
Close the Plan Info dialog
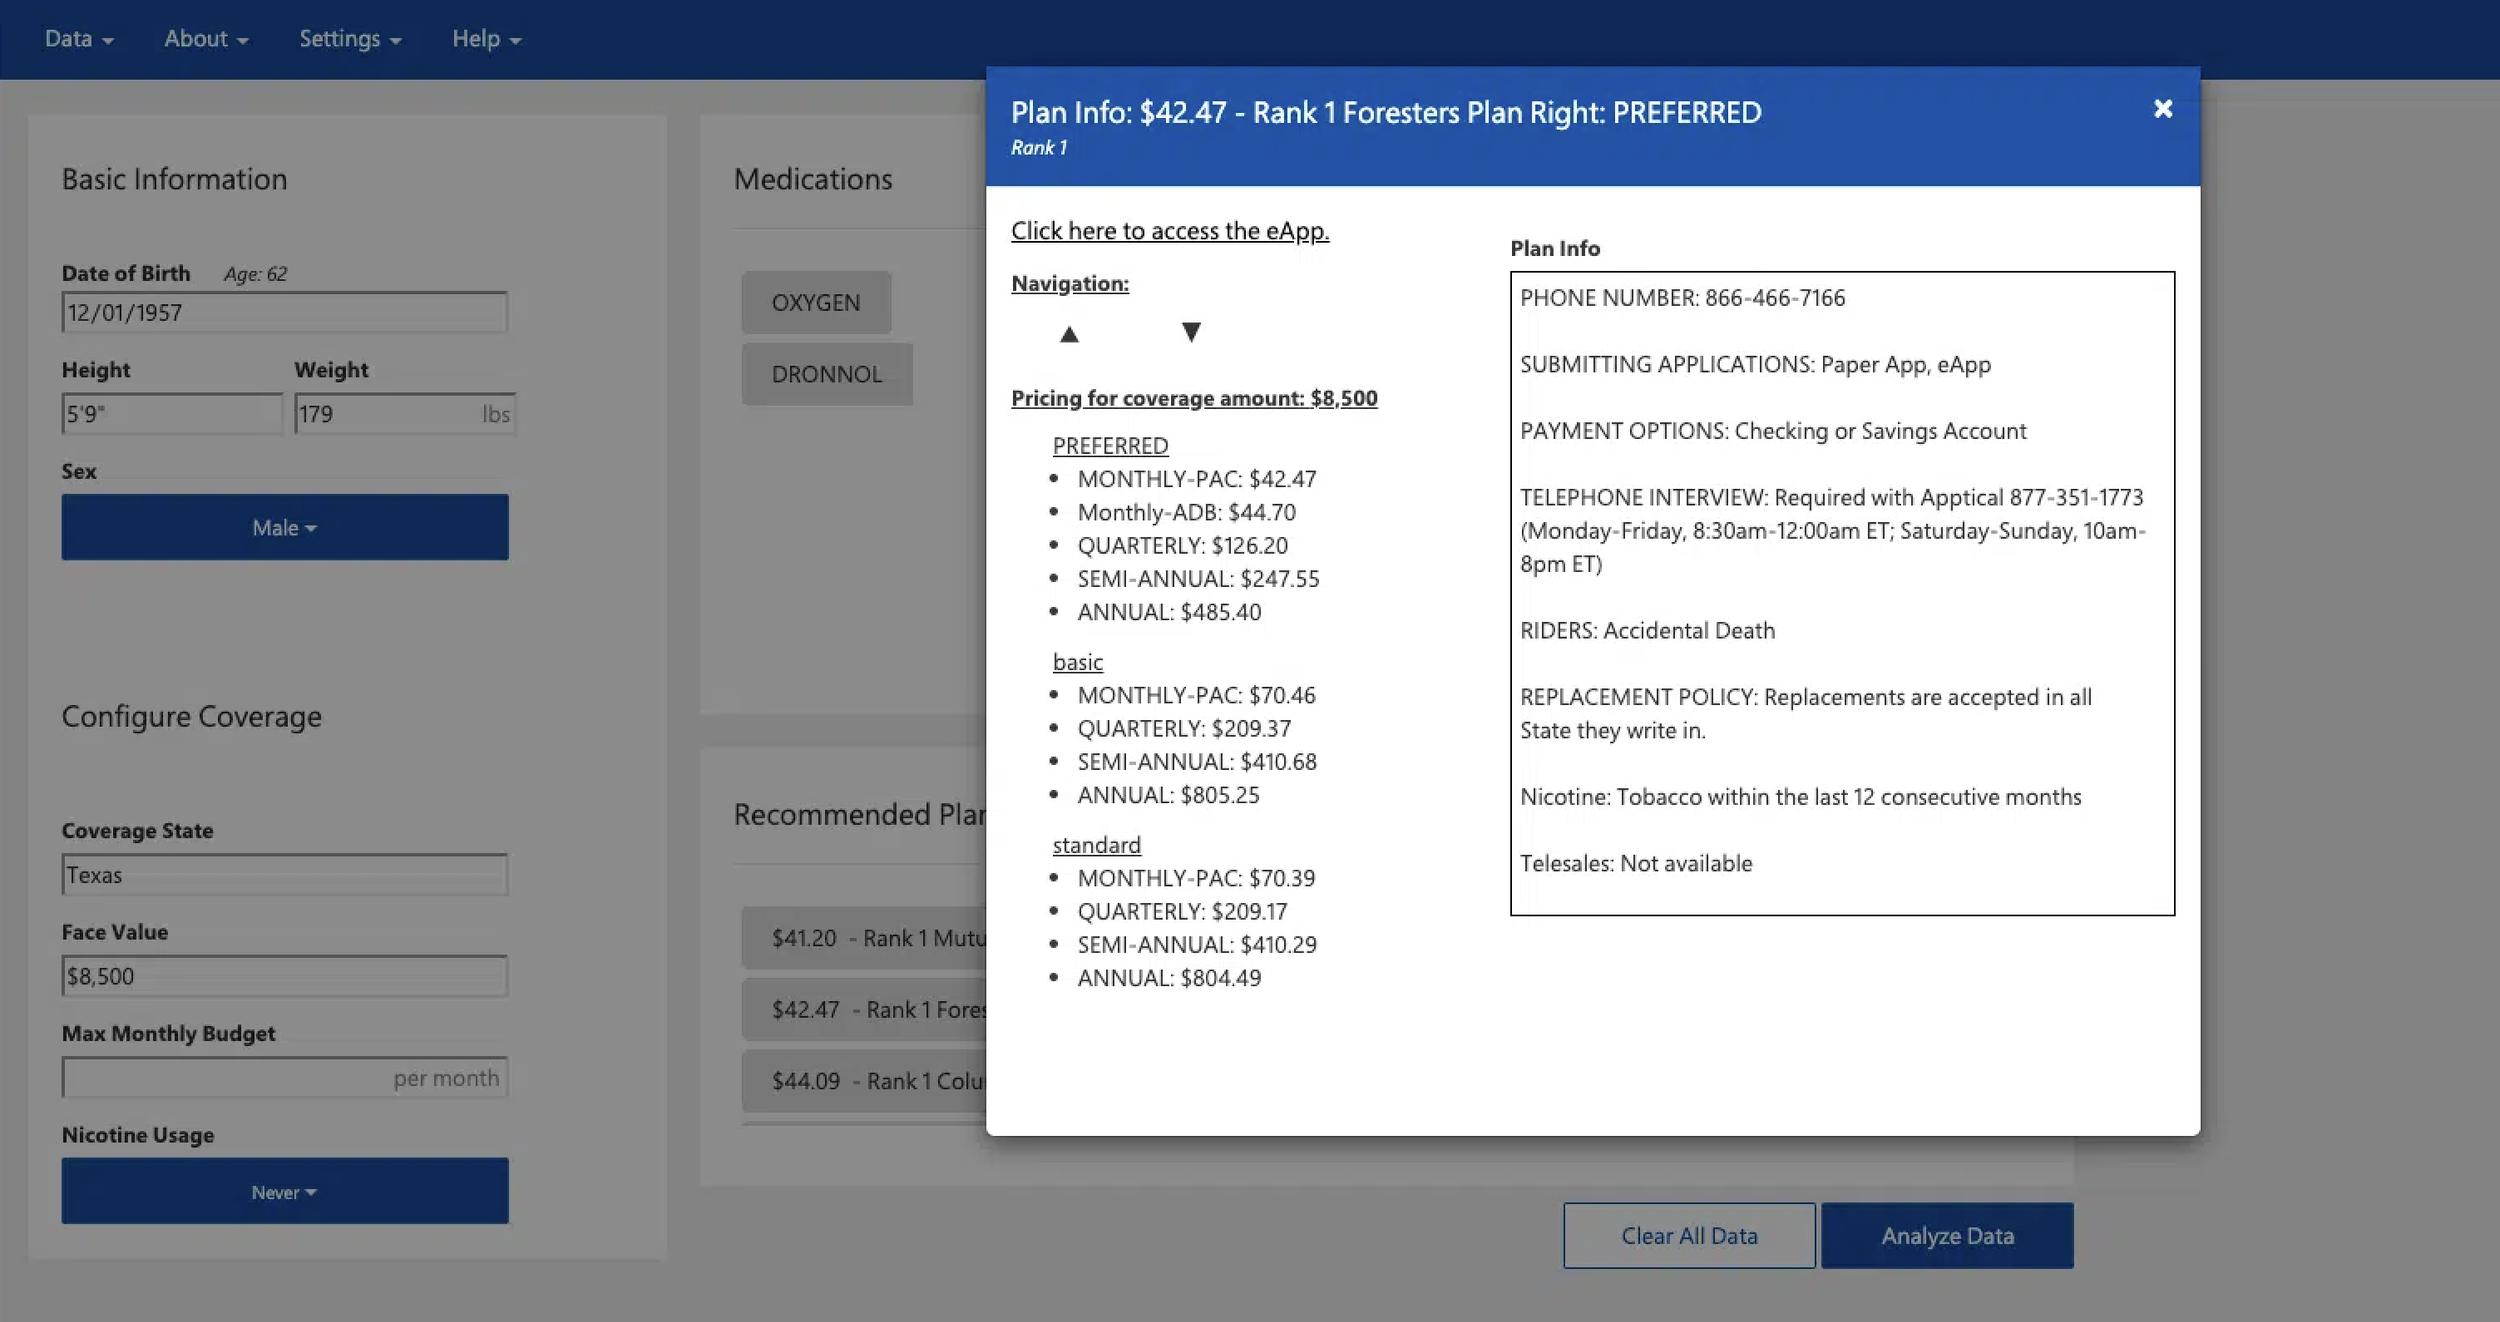tap(2162, 109)
